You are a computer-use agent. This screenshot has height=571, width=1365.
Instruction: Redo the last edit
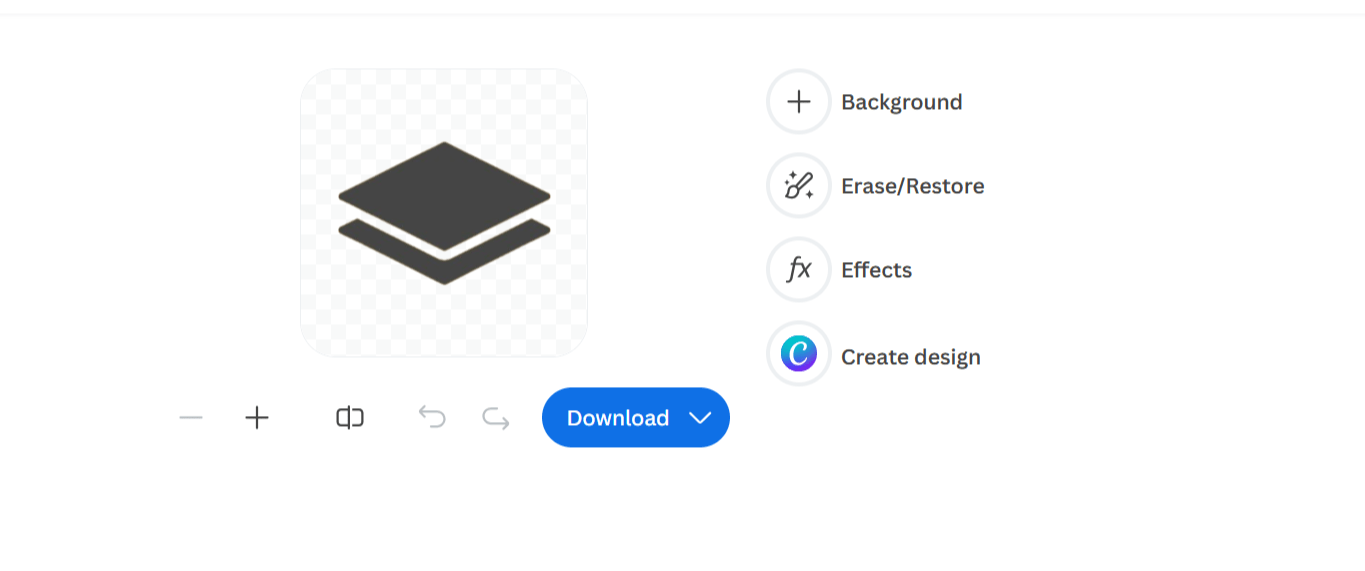(x=496, y=418)
